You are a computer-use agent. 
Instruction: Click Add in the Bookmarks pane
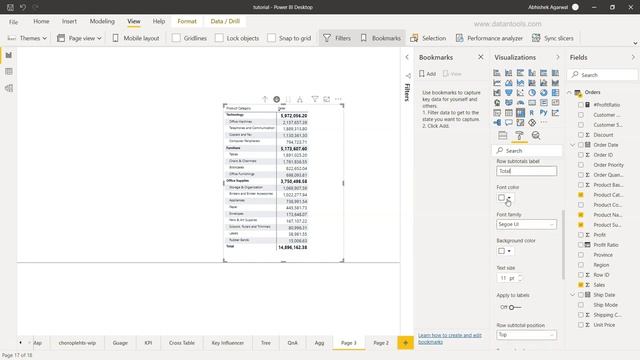click(x=427, y=74)
